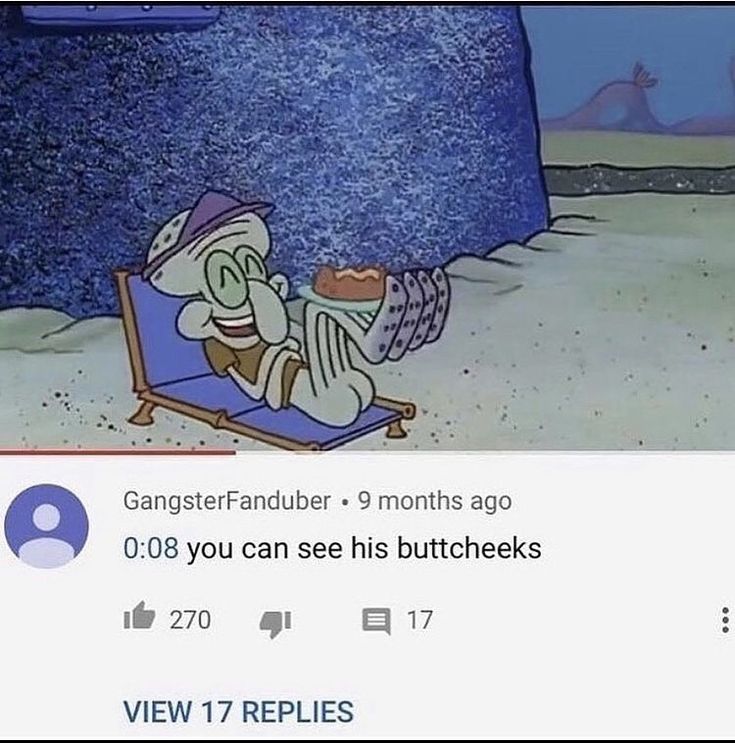Click the red played portion of progress bar
The width and height of the screenshot is (735, 743).
click(x=118, y=453)
